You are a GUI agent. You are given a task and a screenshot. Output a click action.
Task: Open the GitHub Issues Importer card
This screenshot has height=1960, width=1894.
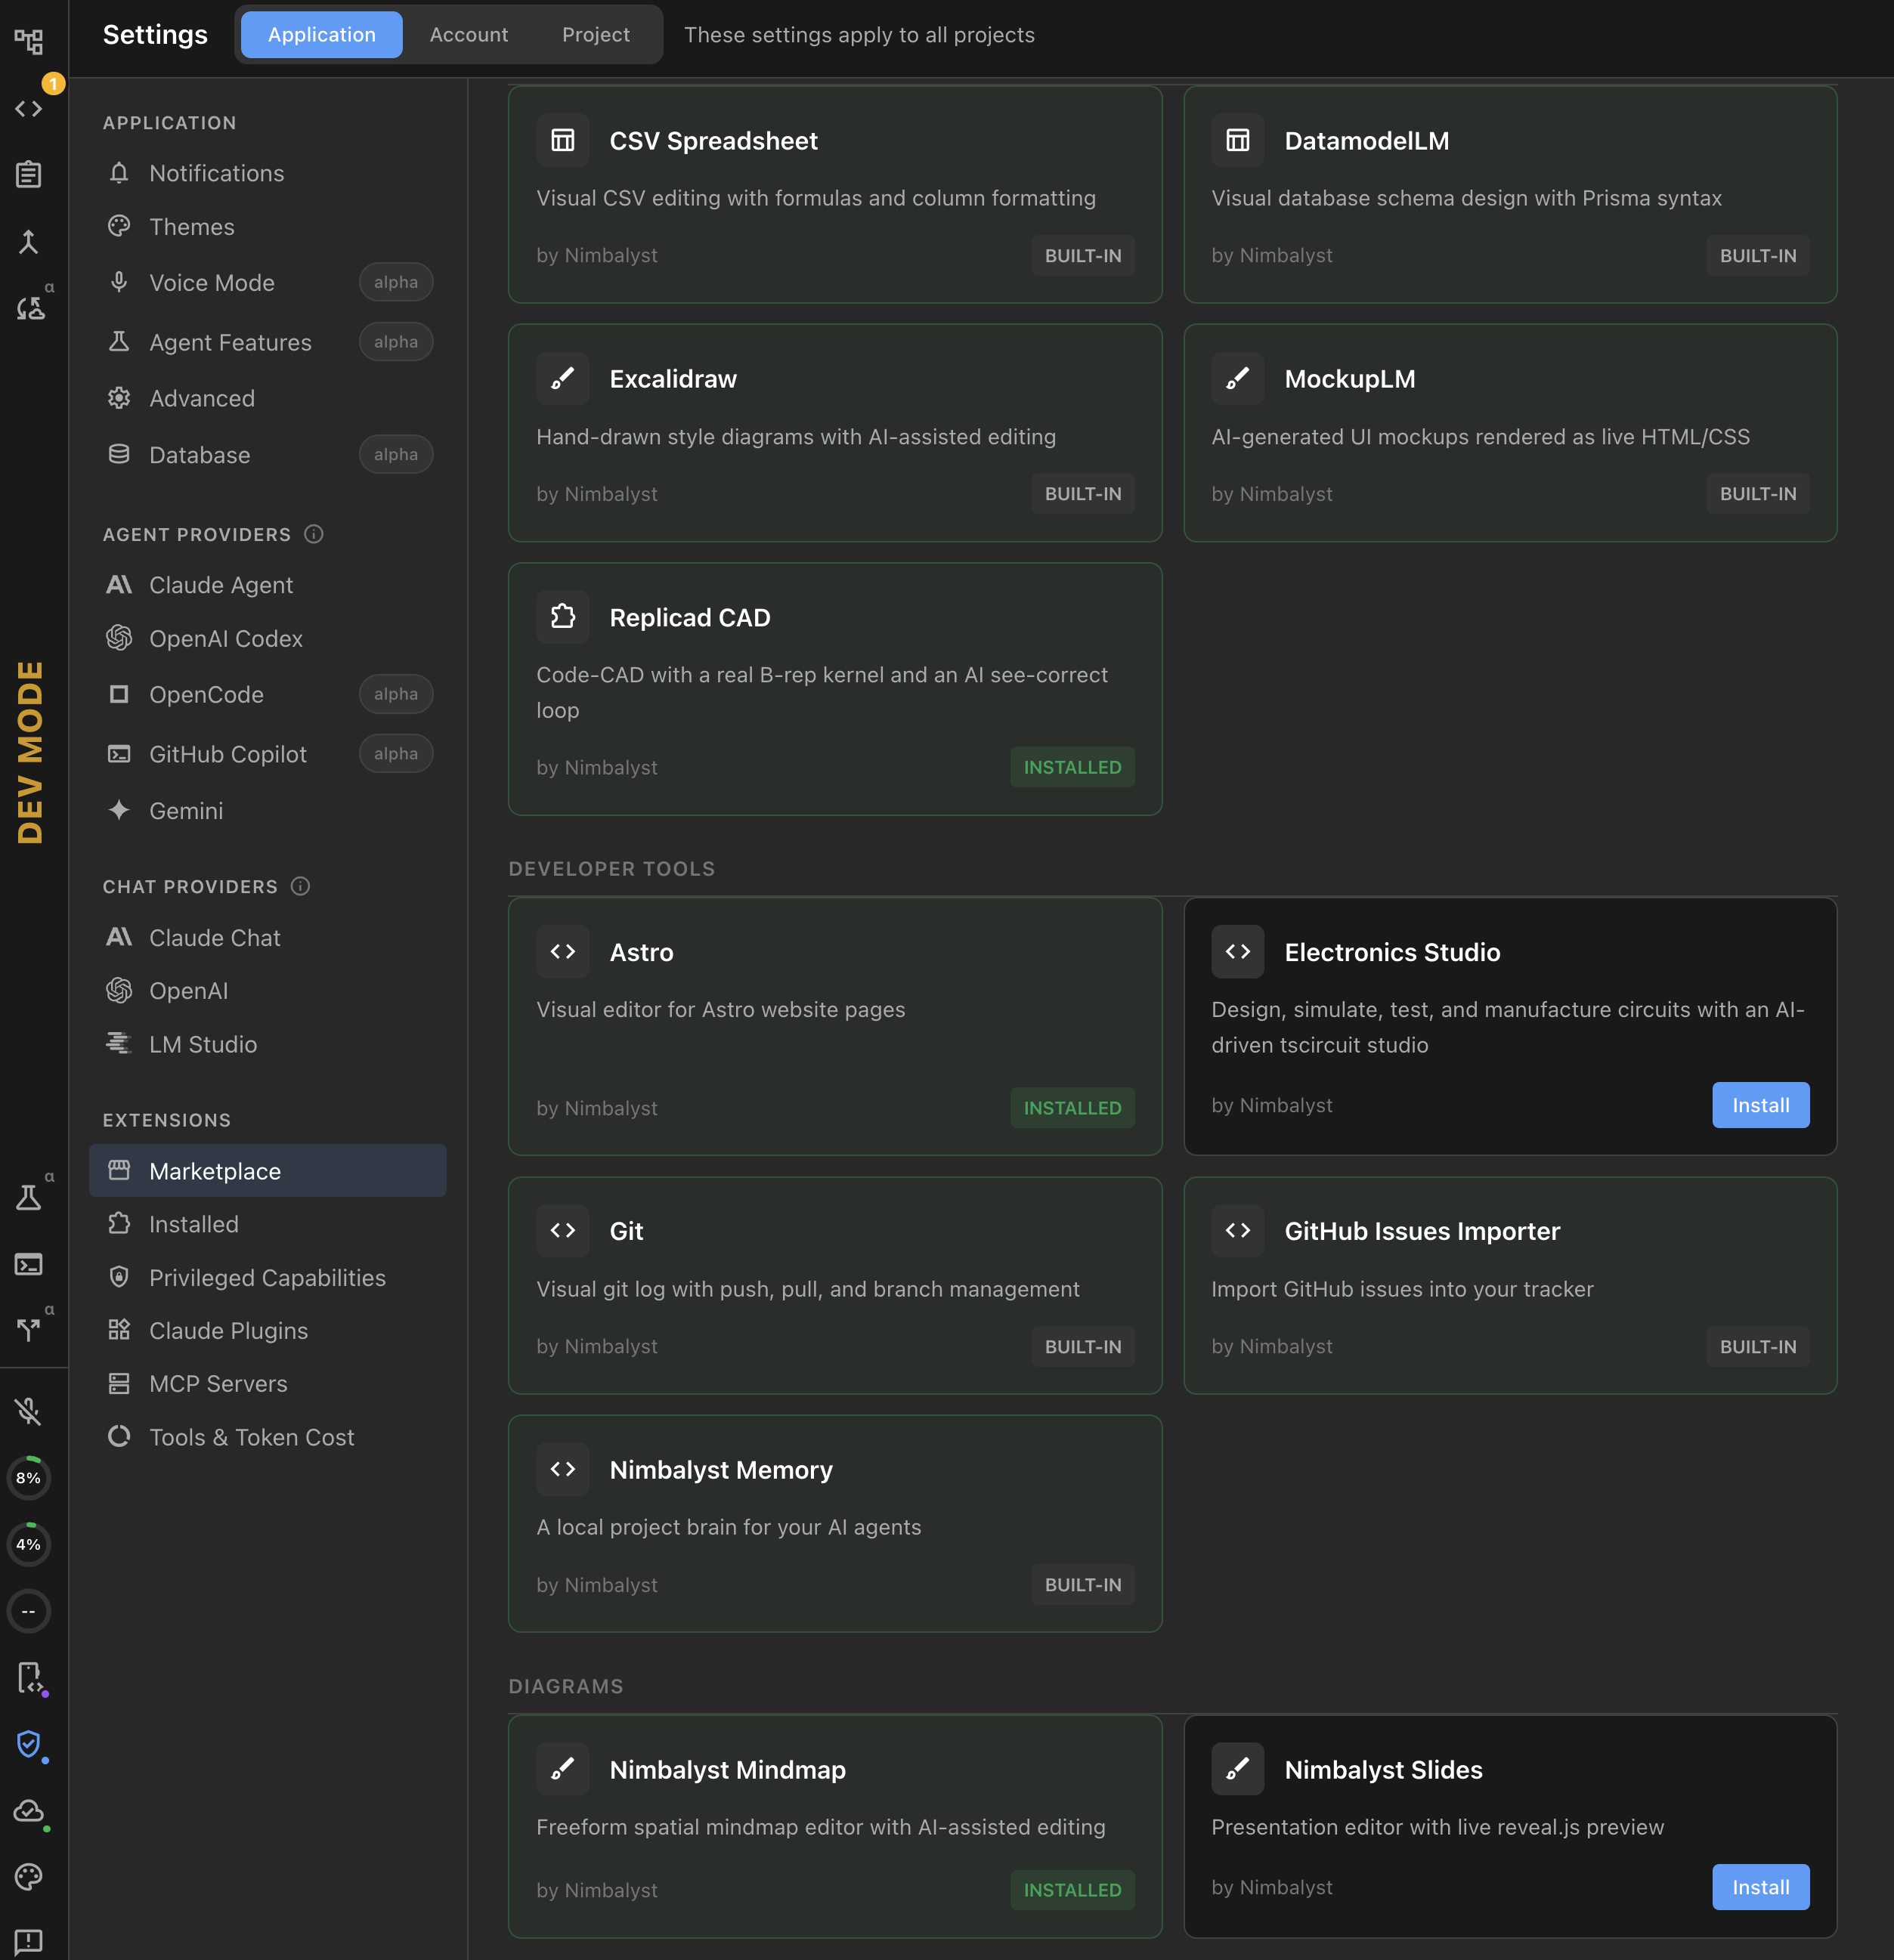[1510, 1286]
